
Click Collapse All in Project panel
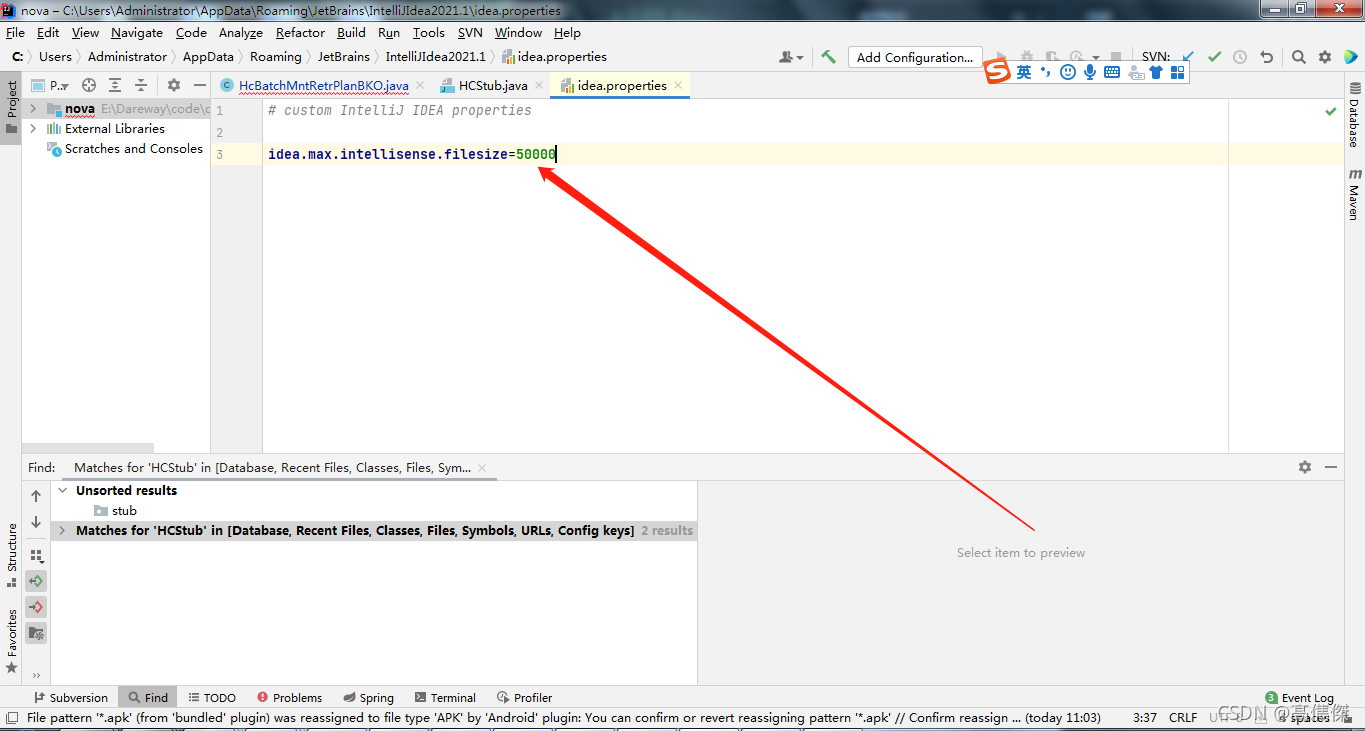141,85
